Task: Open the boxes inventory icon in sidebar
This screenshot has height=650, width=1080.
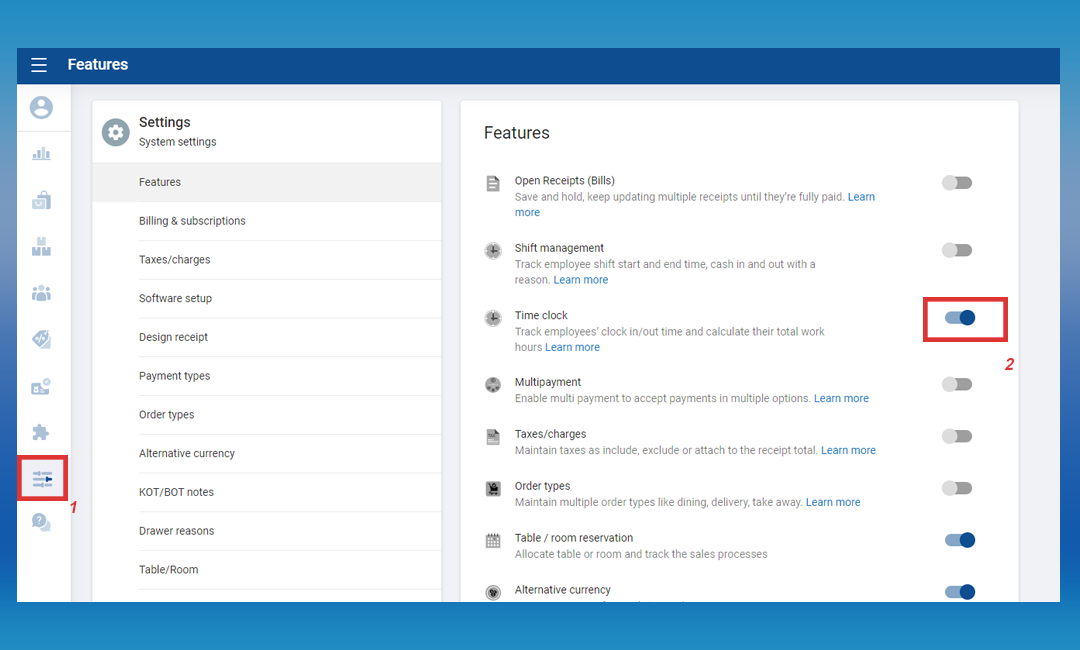Action: pos(41,247)
